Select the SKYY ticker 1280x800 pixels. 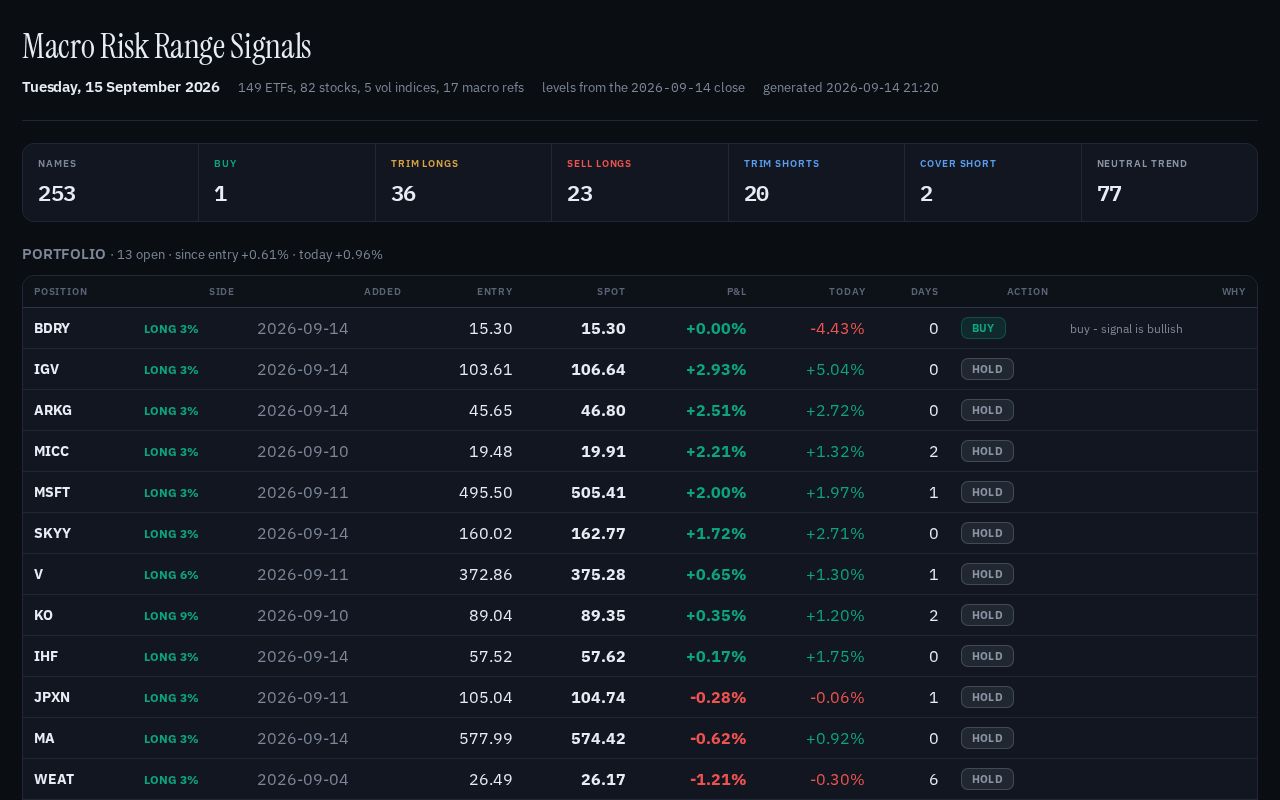(52, 533)
